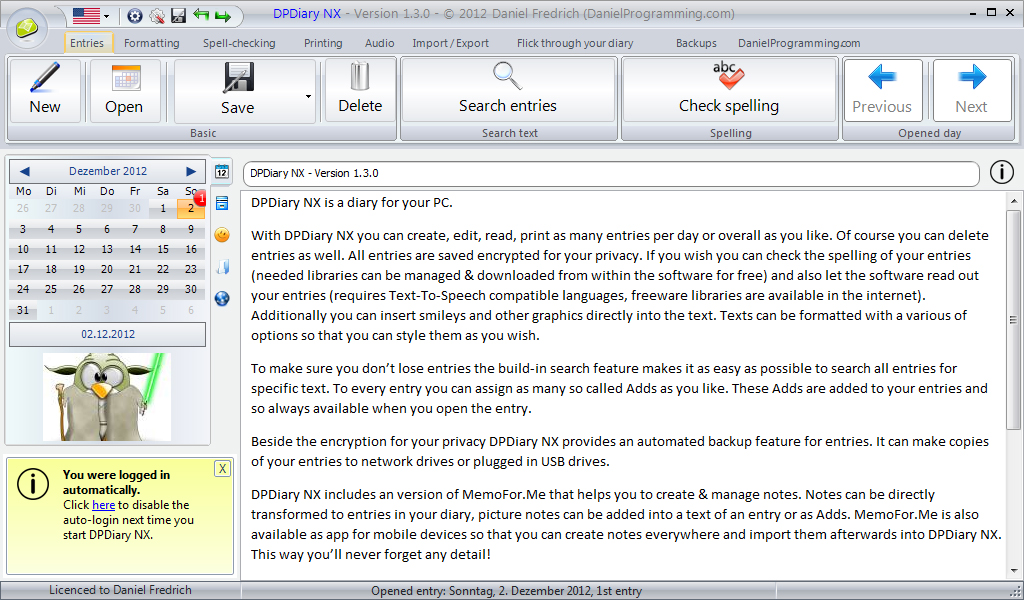Click 'Licenced to Daniel Fredrich' status text
Screen dimensions: 1024x600
pyautogui.click(x=120, y=590)
